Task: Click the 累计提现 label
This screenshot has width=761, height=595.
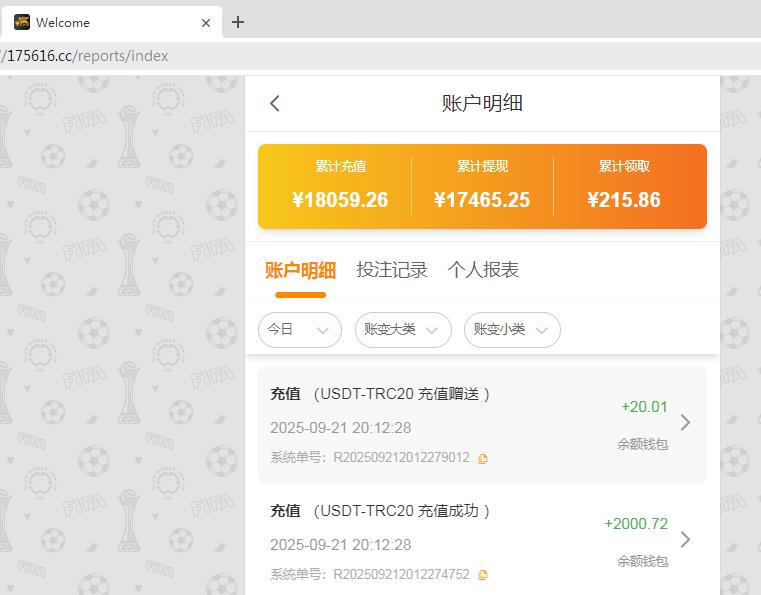Action: [x=482, y=166]
